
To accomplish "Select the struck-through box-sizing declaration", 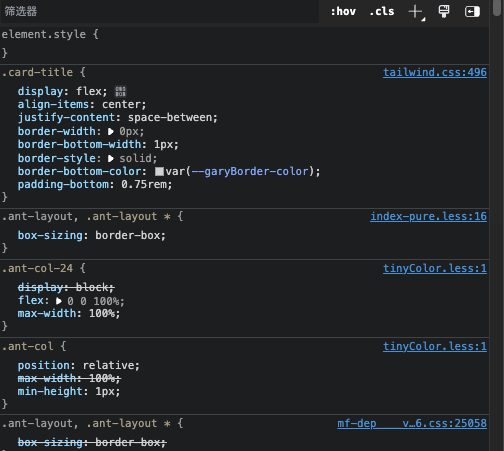I will pos(92,442).
